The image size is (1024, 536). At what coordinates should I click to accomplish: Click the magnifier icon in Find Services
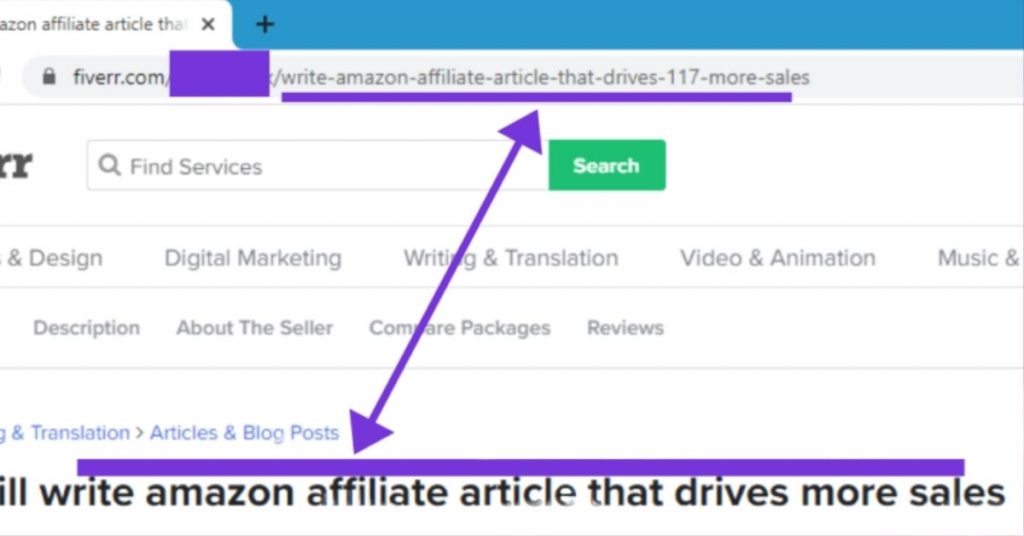[x=109, y=165]
